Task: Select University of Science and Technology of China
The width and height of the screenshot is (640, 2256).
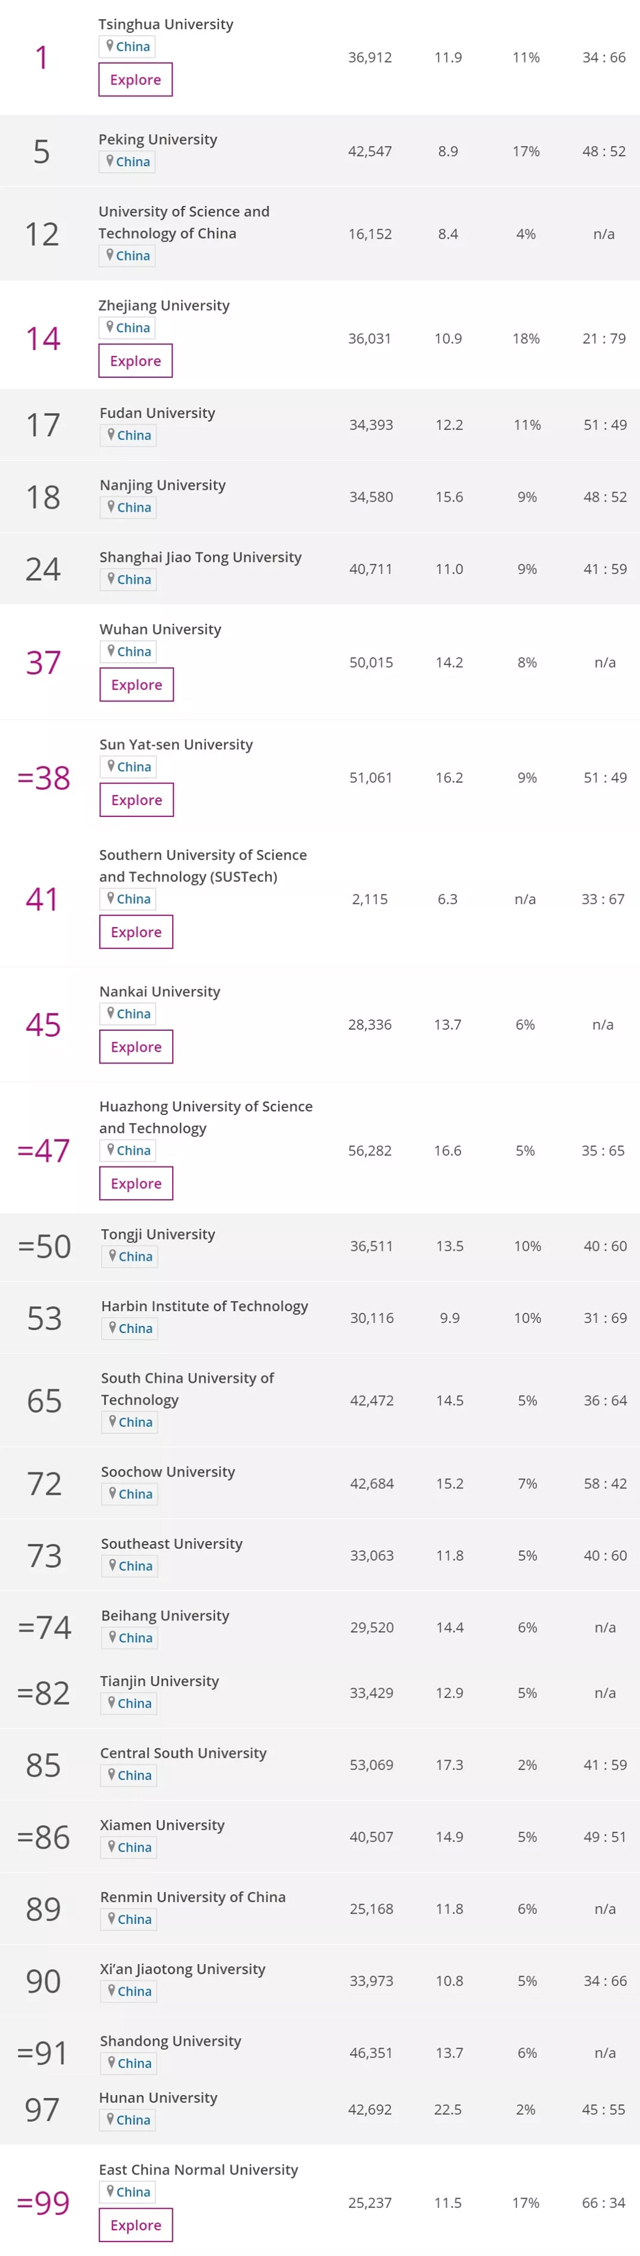Action: click(x=184, y=222)
